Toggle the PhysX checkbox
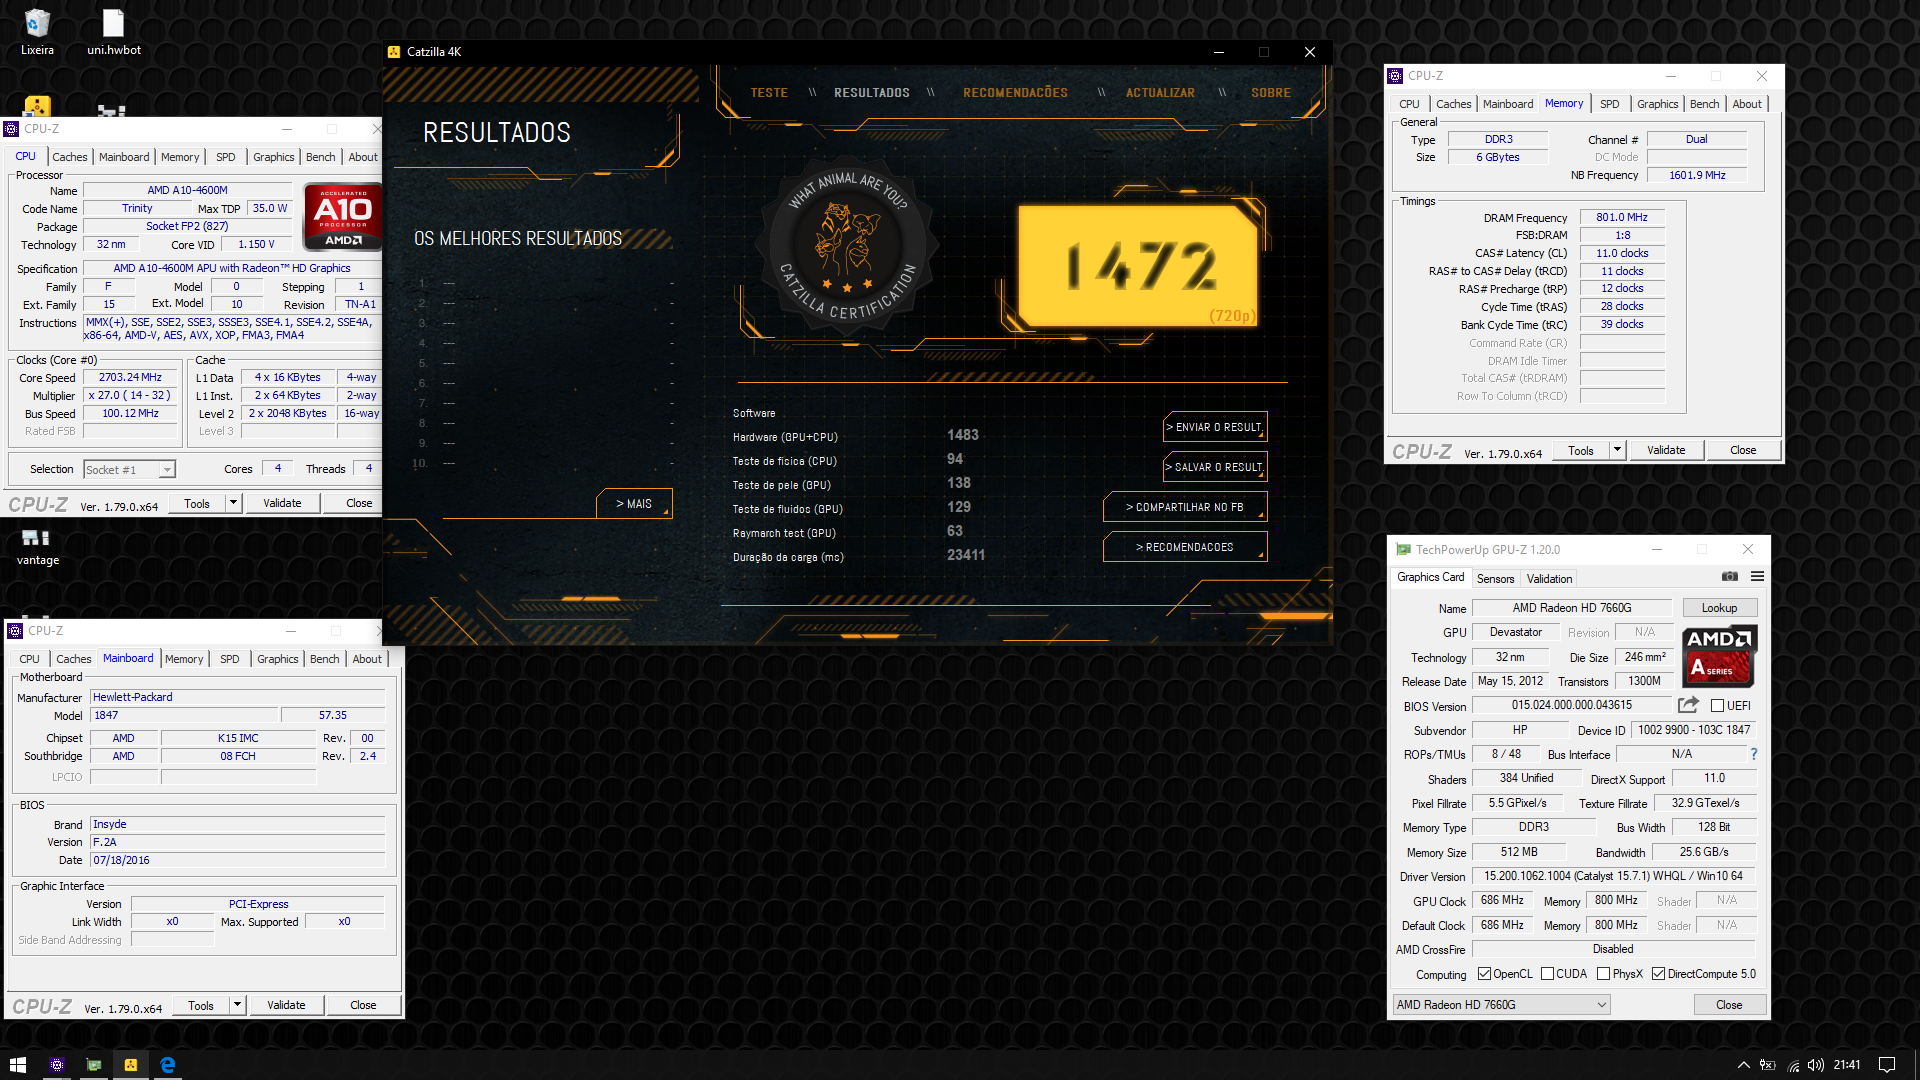The width and height of the screenshot is (1920, 1080). (1604, 974)
